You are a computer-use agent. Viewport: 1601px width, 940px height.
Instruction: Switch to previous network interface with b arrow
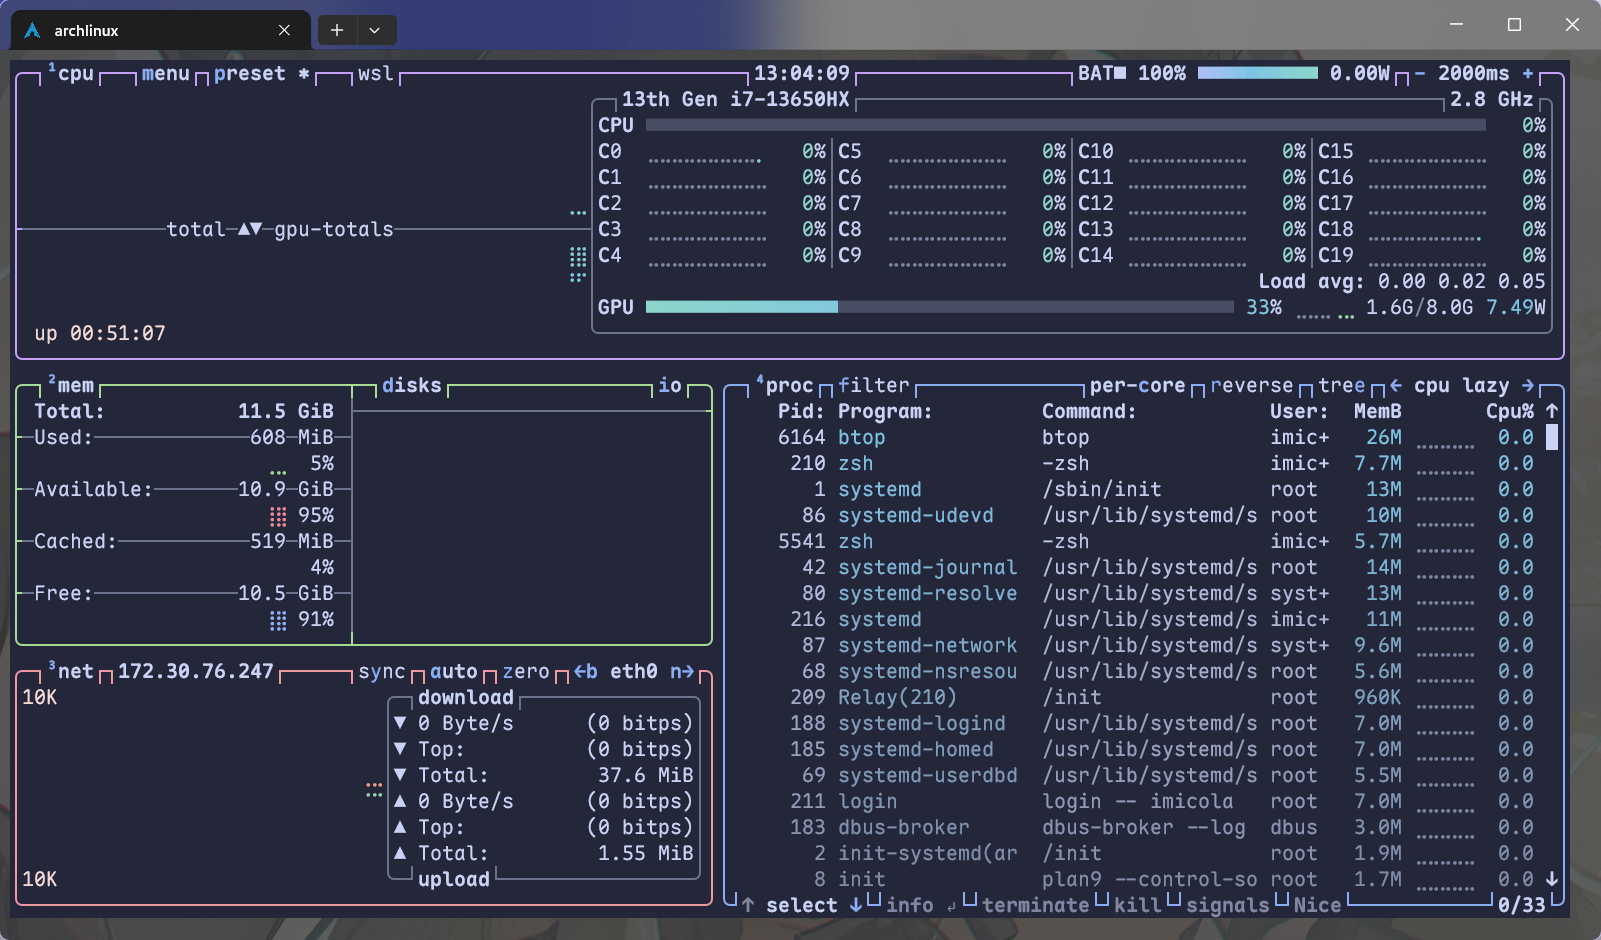coord(585,672)
